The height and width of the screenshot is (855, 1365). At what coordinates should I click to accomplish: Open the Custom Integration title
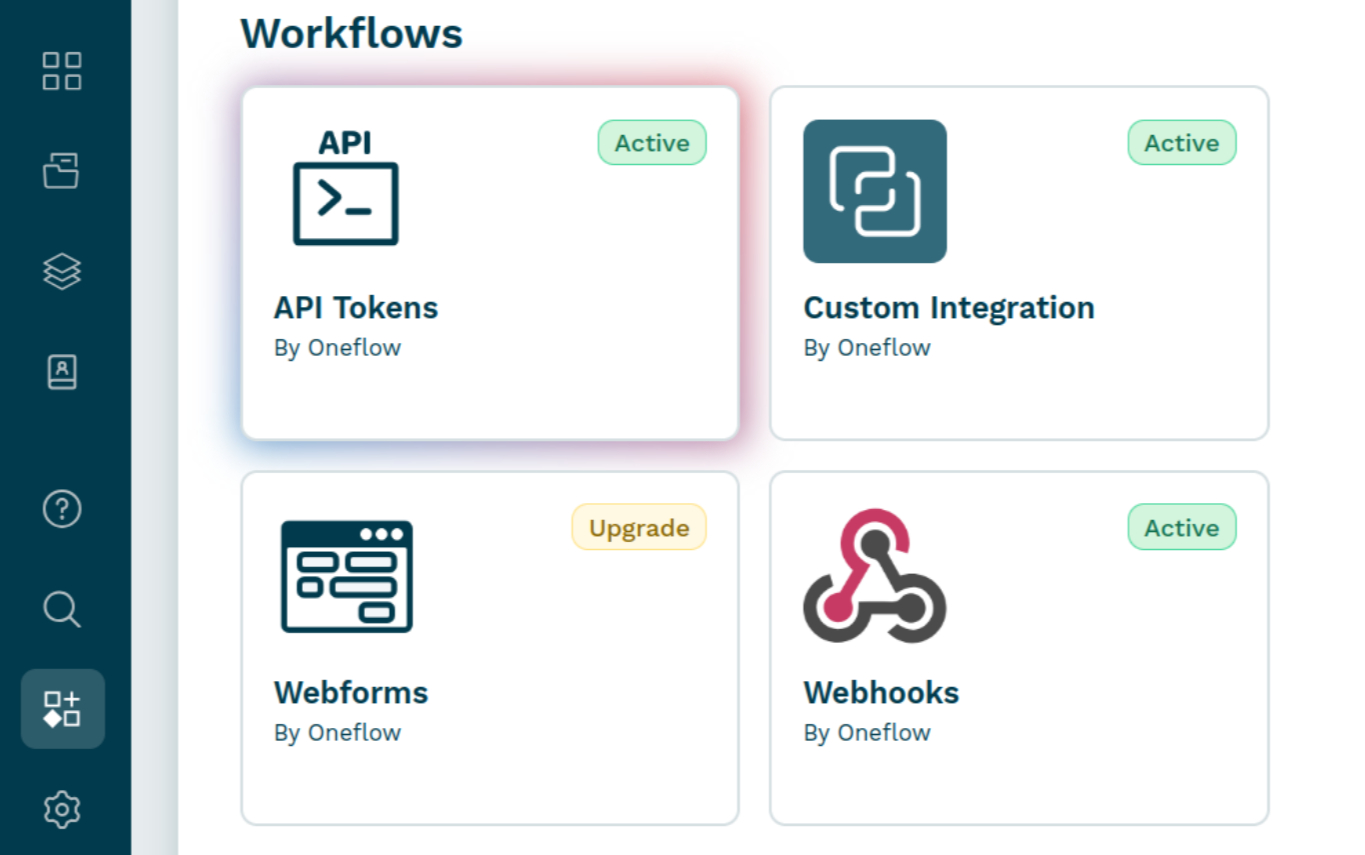949,308
